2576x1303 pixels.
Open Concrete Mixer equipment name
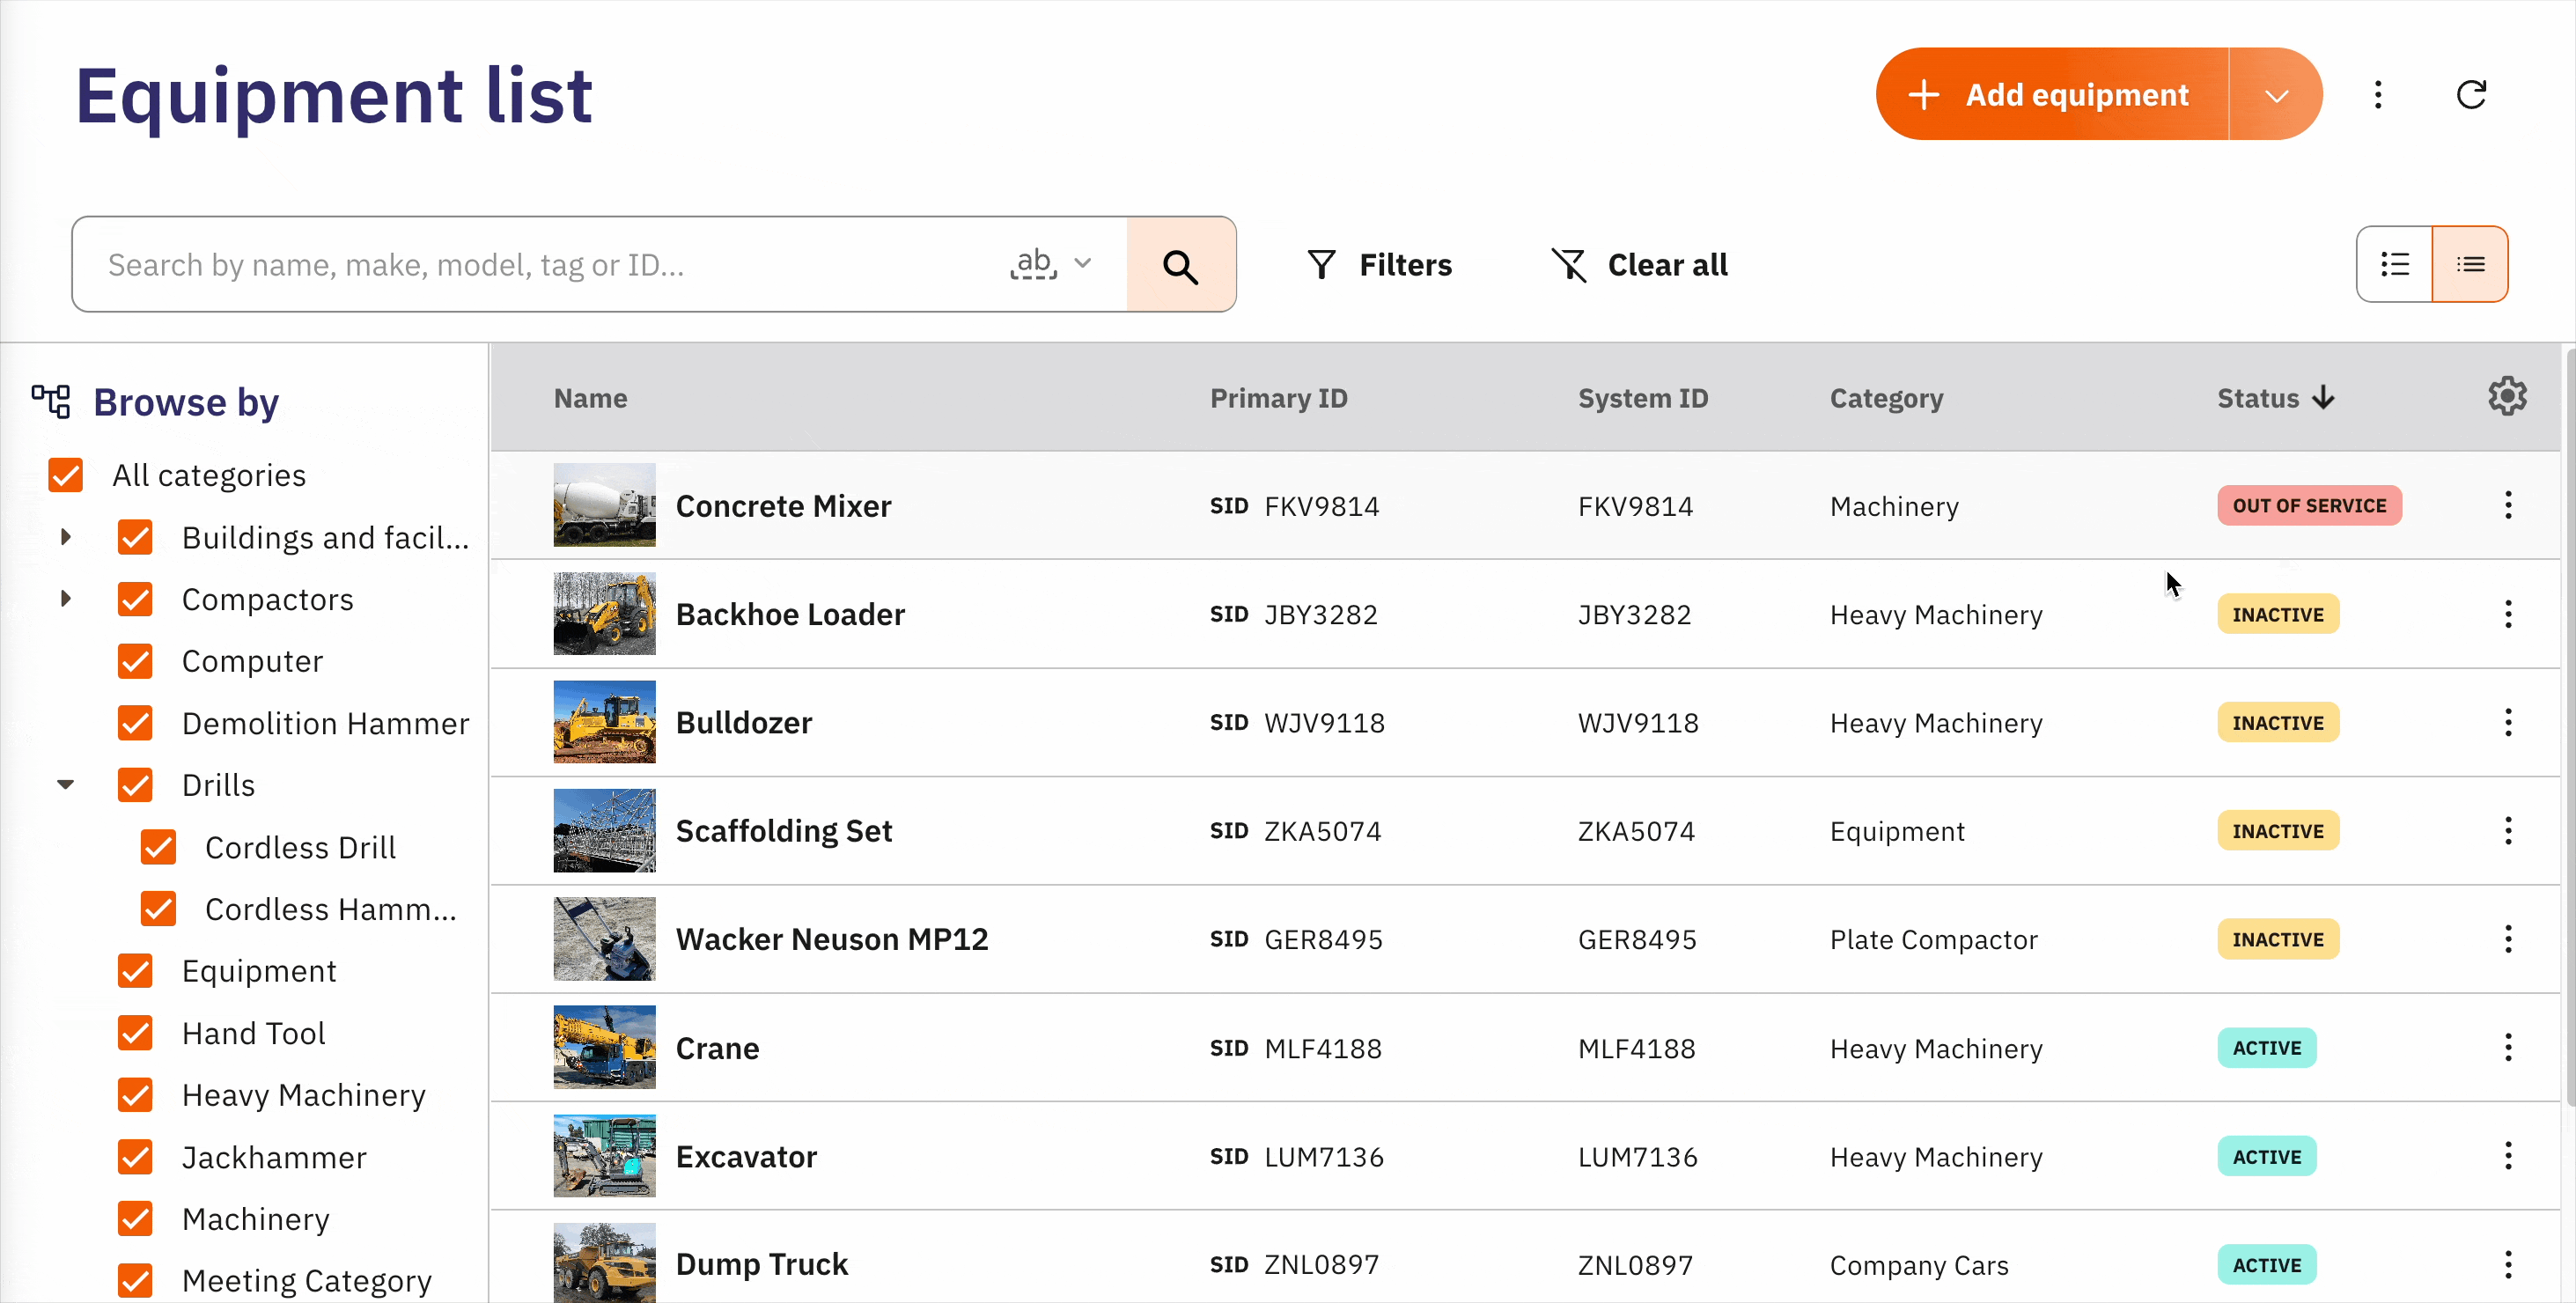point(783,506)
